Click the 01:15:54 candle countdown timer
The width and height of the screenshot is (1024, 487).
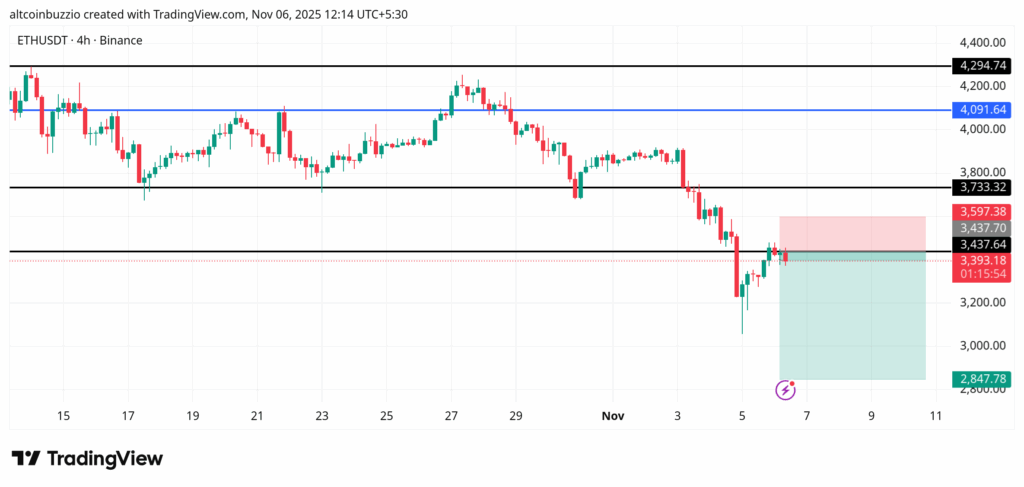(x=982, y=273)
